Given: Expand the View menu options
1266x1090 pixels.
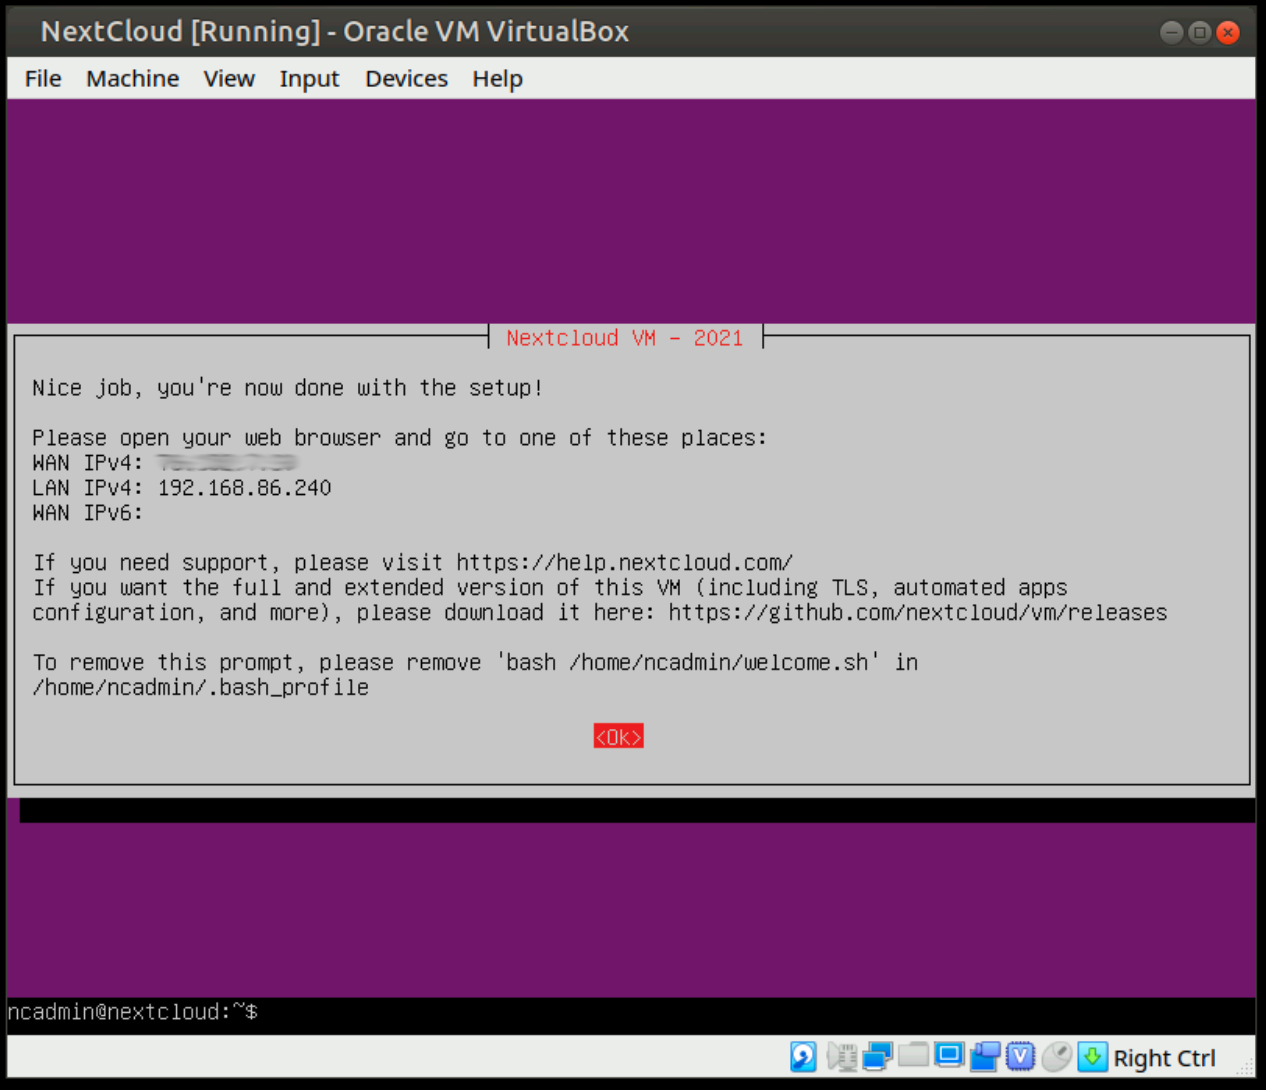Looking at the screenshot, I should coord(229,78).
